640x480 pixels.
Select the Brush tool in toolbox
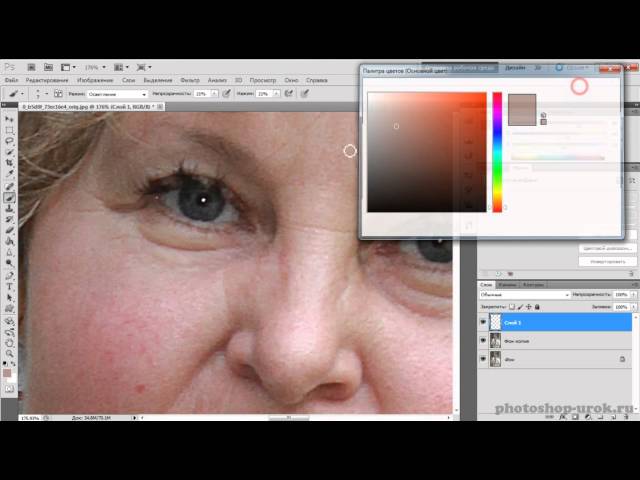tap(9, 198)
